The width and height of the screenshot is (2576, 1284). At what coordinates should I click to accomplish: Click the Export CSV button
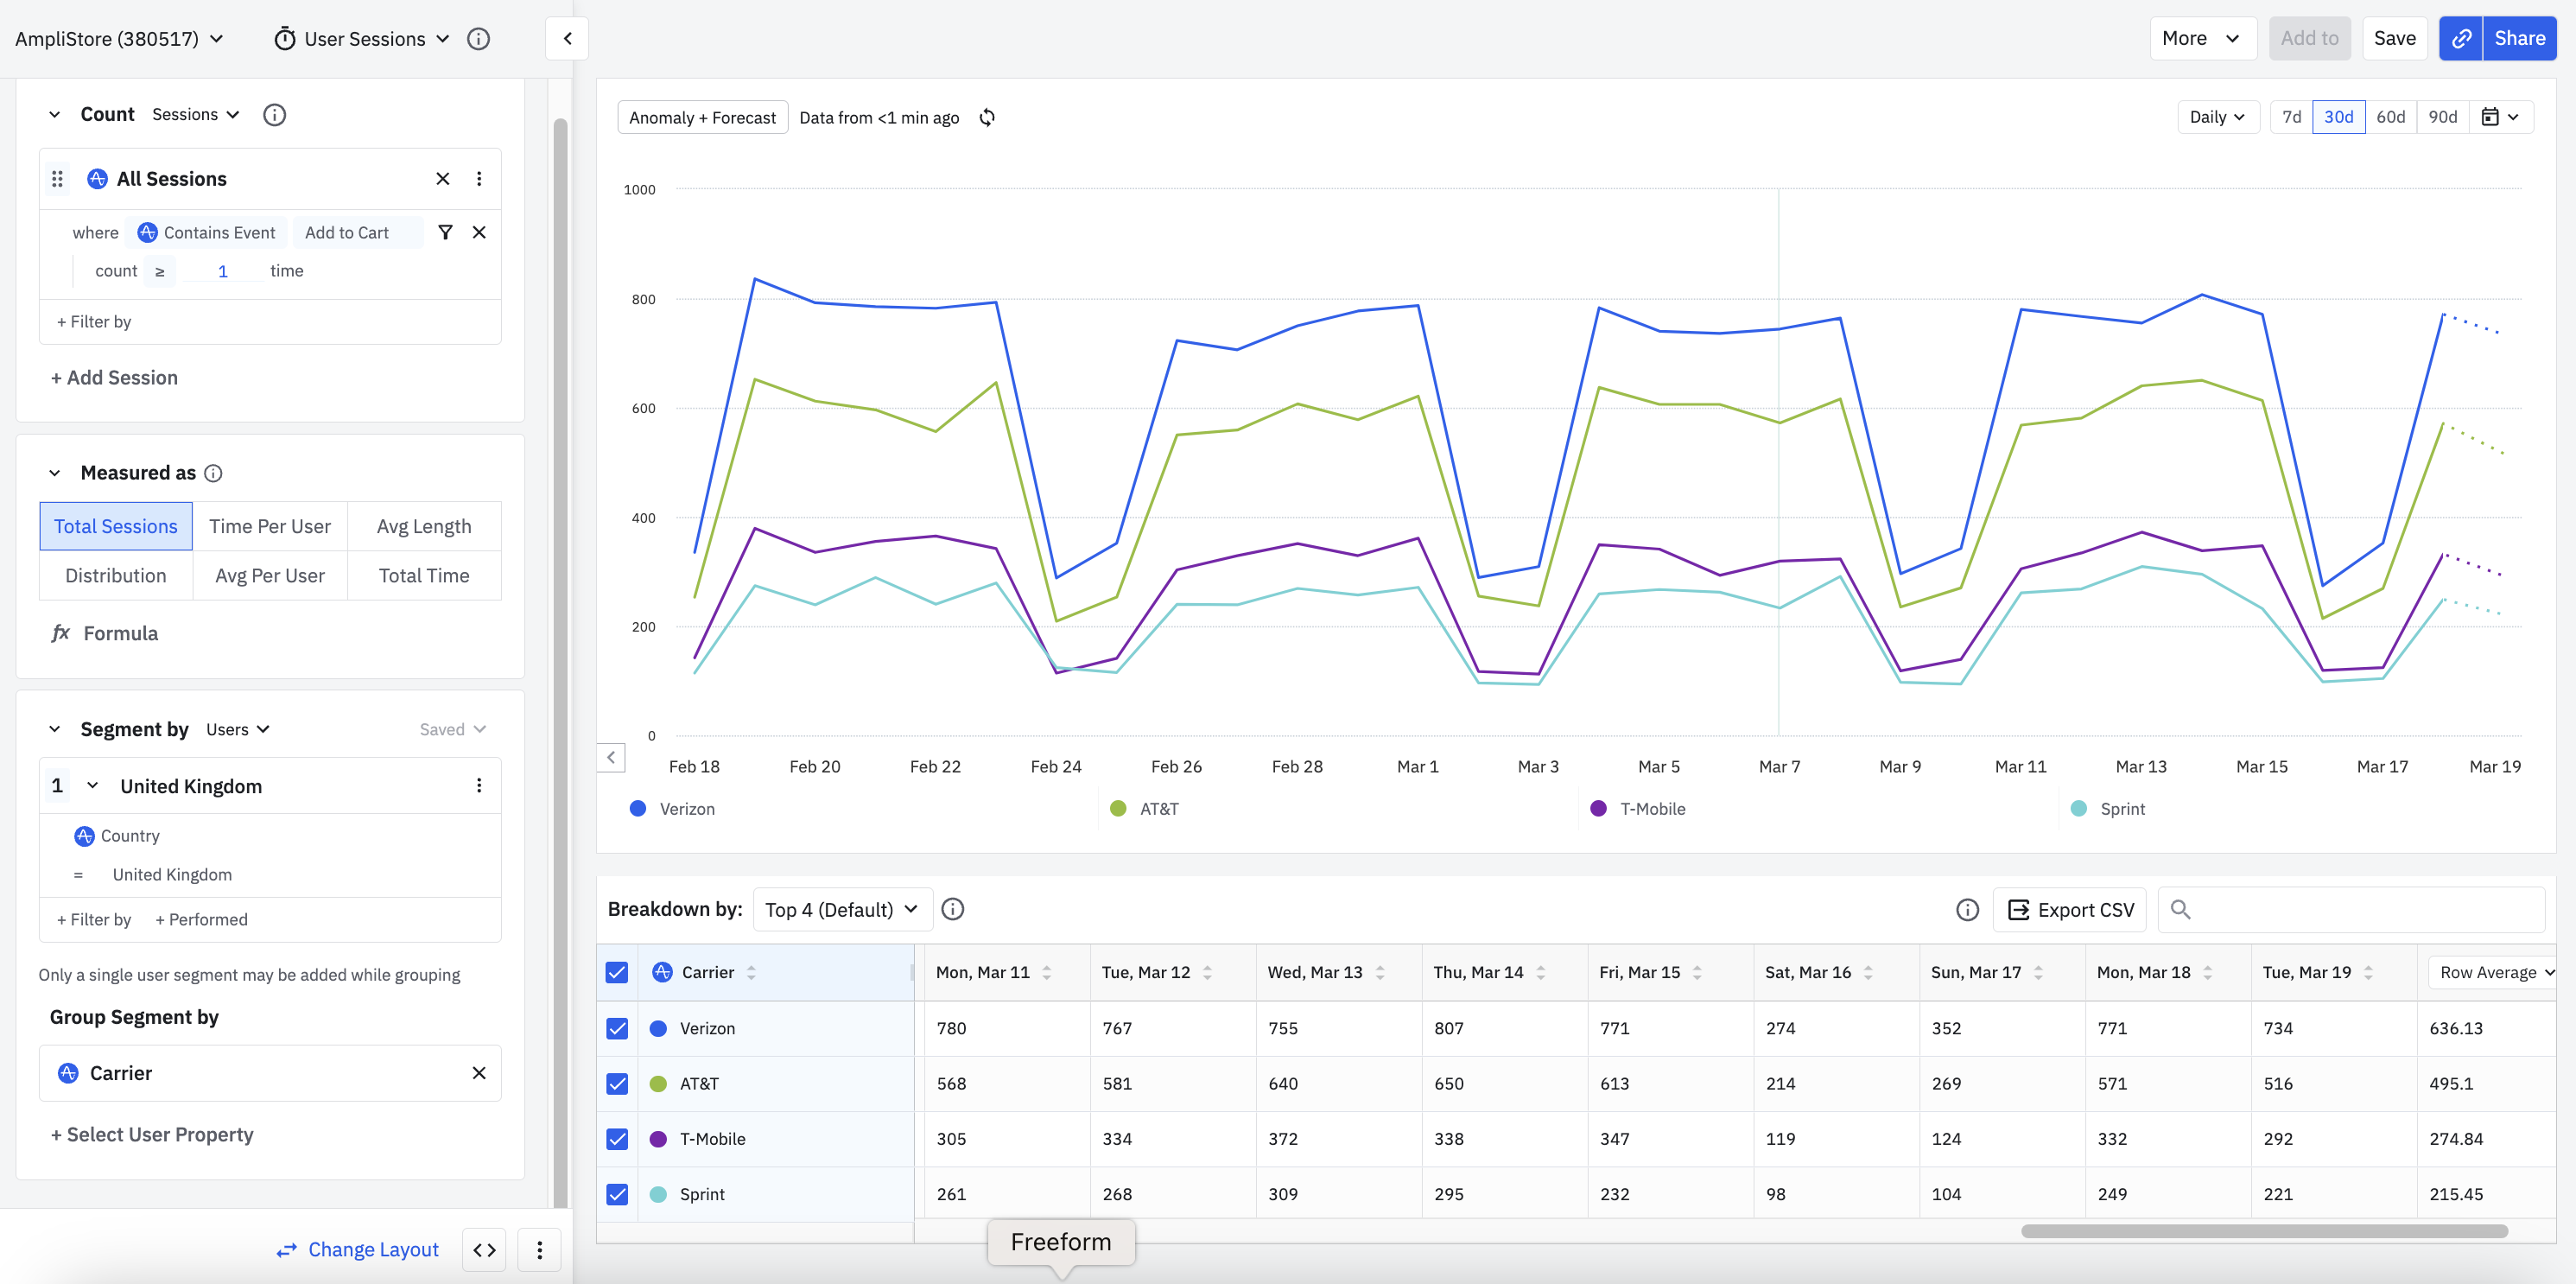(x=2070, y=909)
